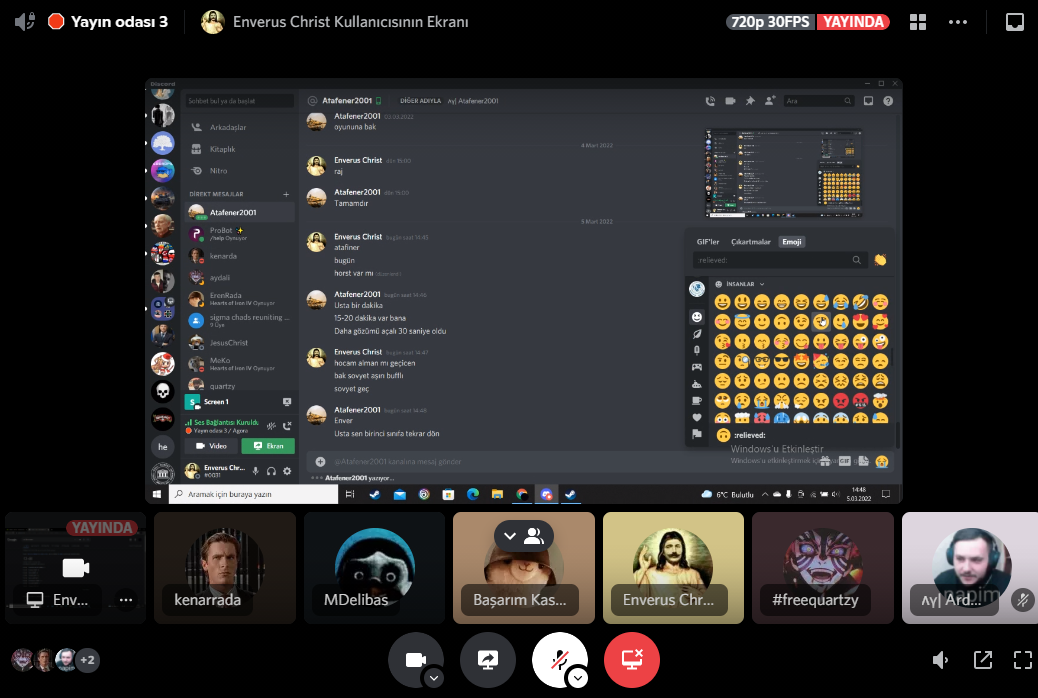The image size is (1038, 698).
Task: Open the grid view layout icon
Action: [918, 22]
